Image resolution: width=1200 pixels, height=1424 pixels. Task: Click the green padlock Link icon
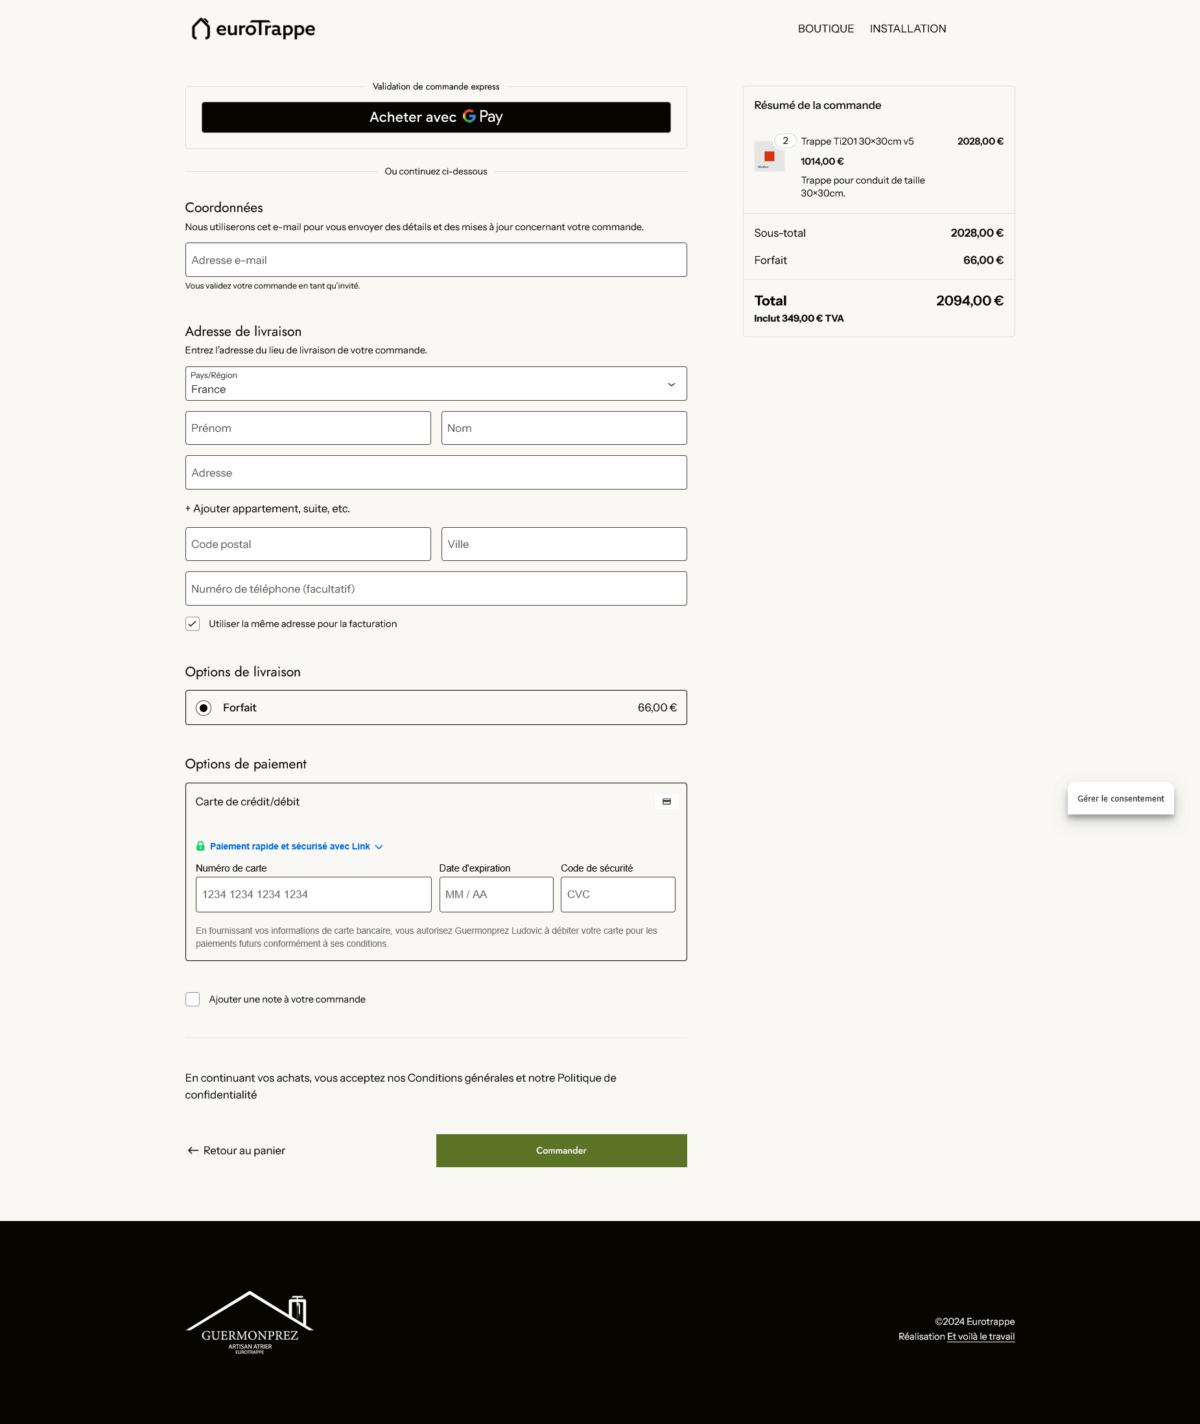(200, 846)
